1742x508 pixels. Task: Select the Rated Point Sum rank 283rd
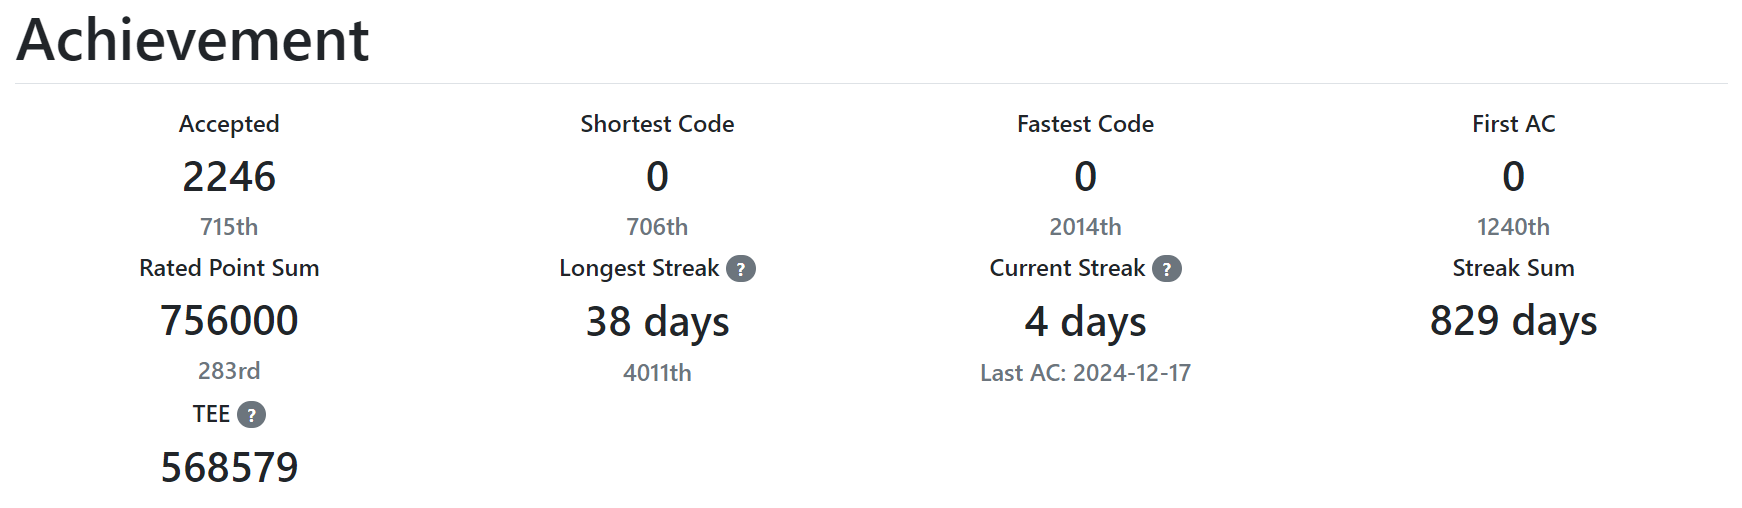coord(229,371)
